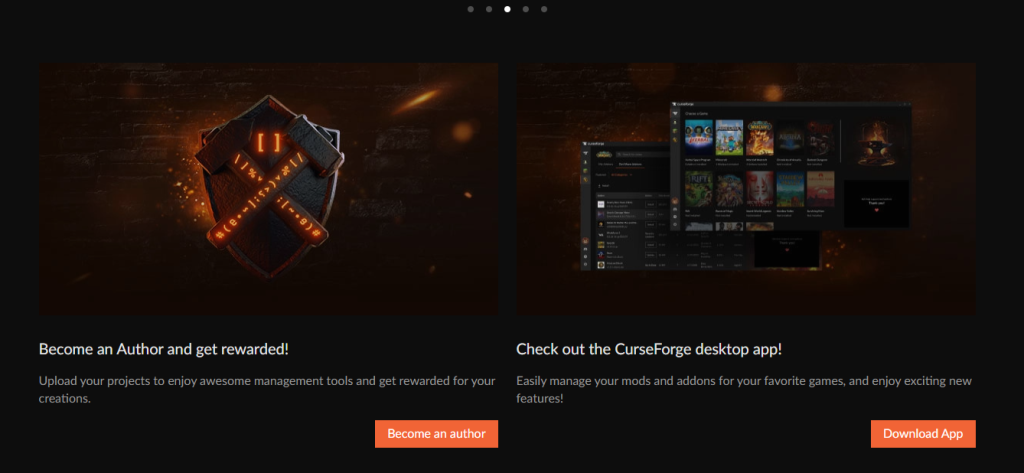The image size is (1024, 473).
Task: Open the crossed hammers shield banner image
Action: [268, 189]
